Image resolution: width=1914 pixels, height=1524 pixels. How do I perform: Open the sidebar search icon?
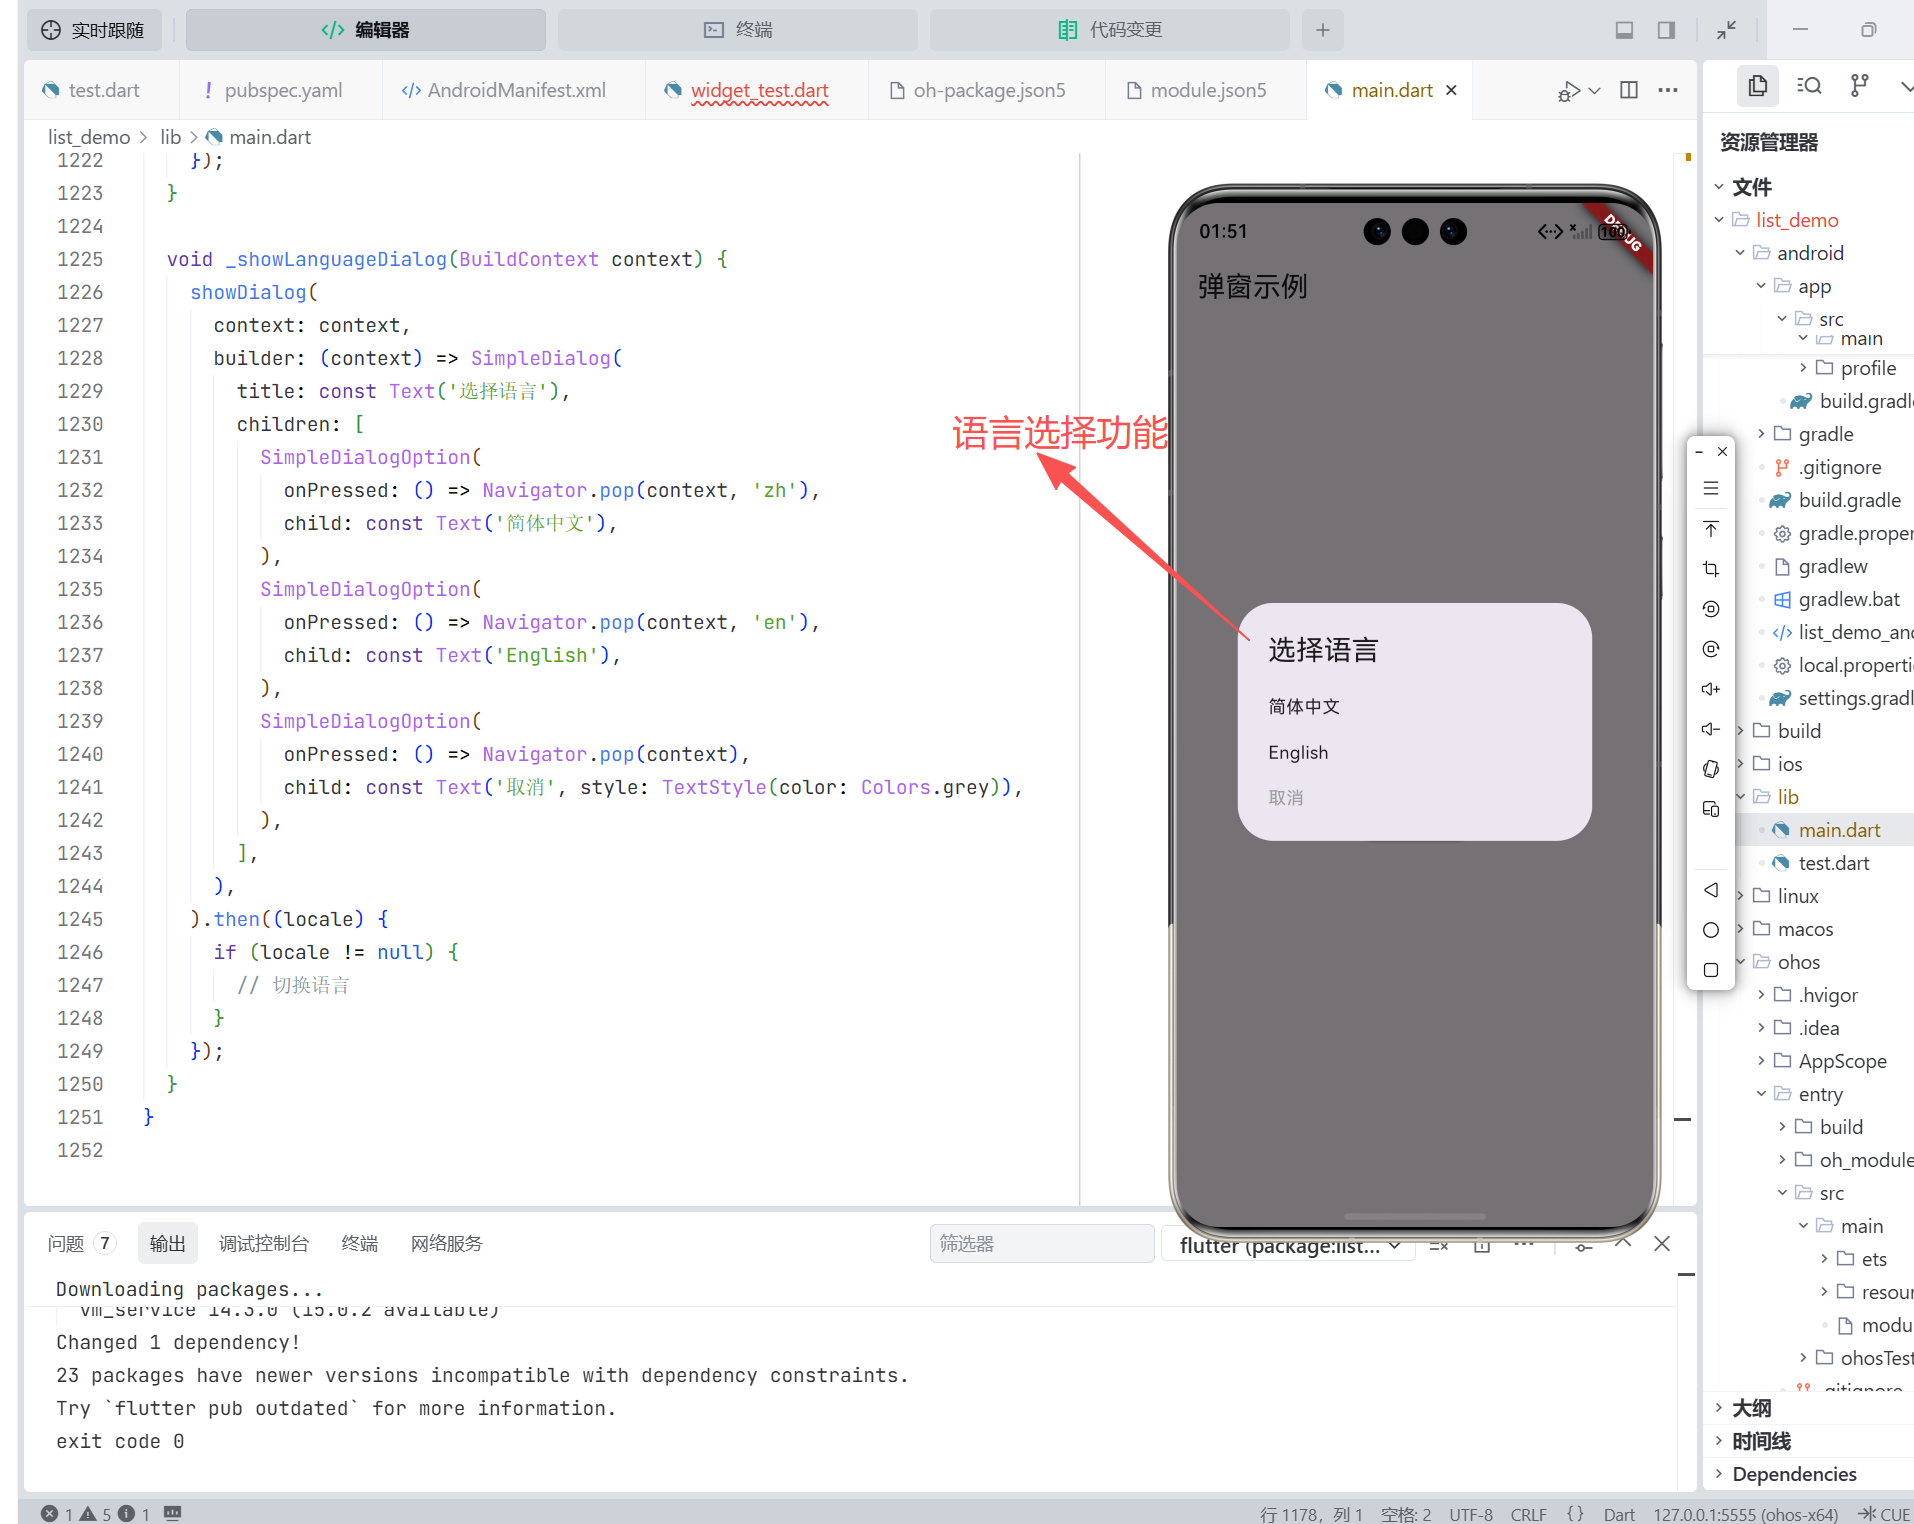(1809, 87)
